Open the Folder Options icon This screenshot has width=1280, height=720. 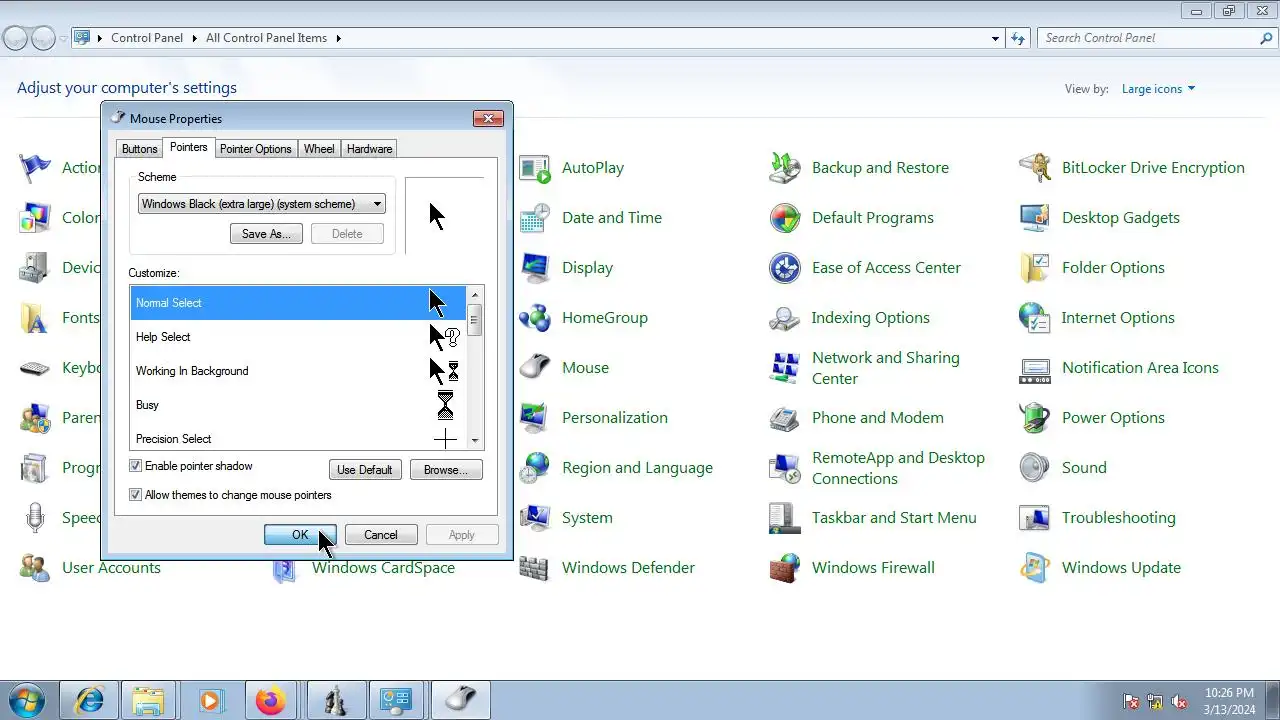(x=1035, y=268)
